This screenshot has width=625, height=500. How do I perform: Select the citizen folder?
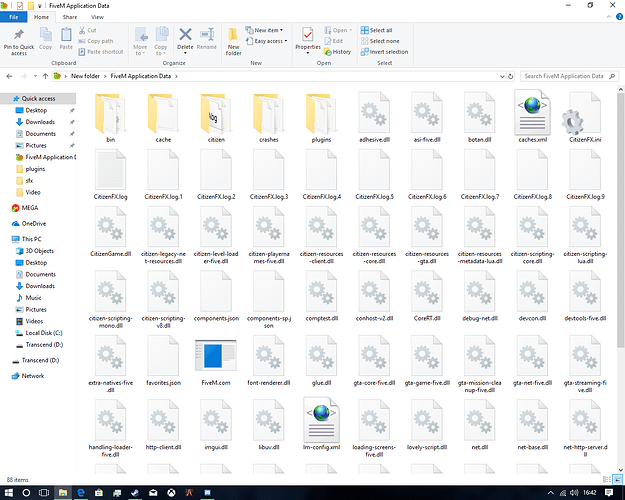[216, 118]
